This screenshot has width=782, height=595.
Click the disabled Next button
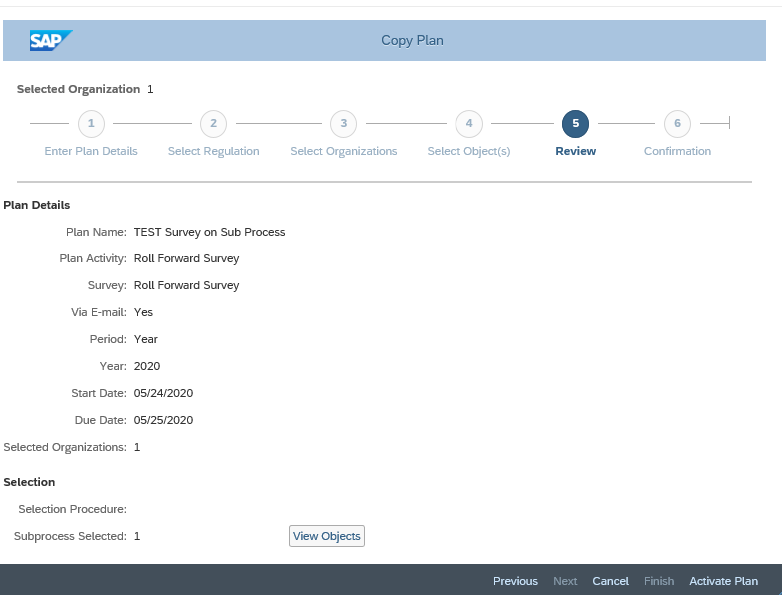[x=565, y=581]
